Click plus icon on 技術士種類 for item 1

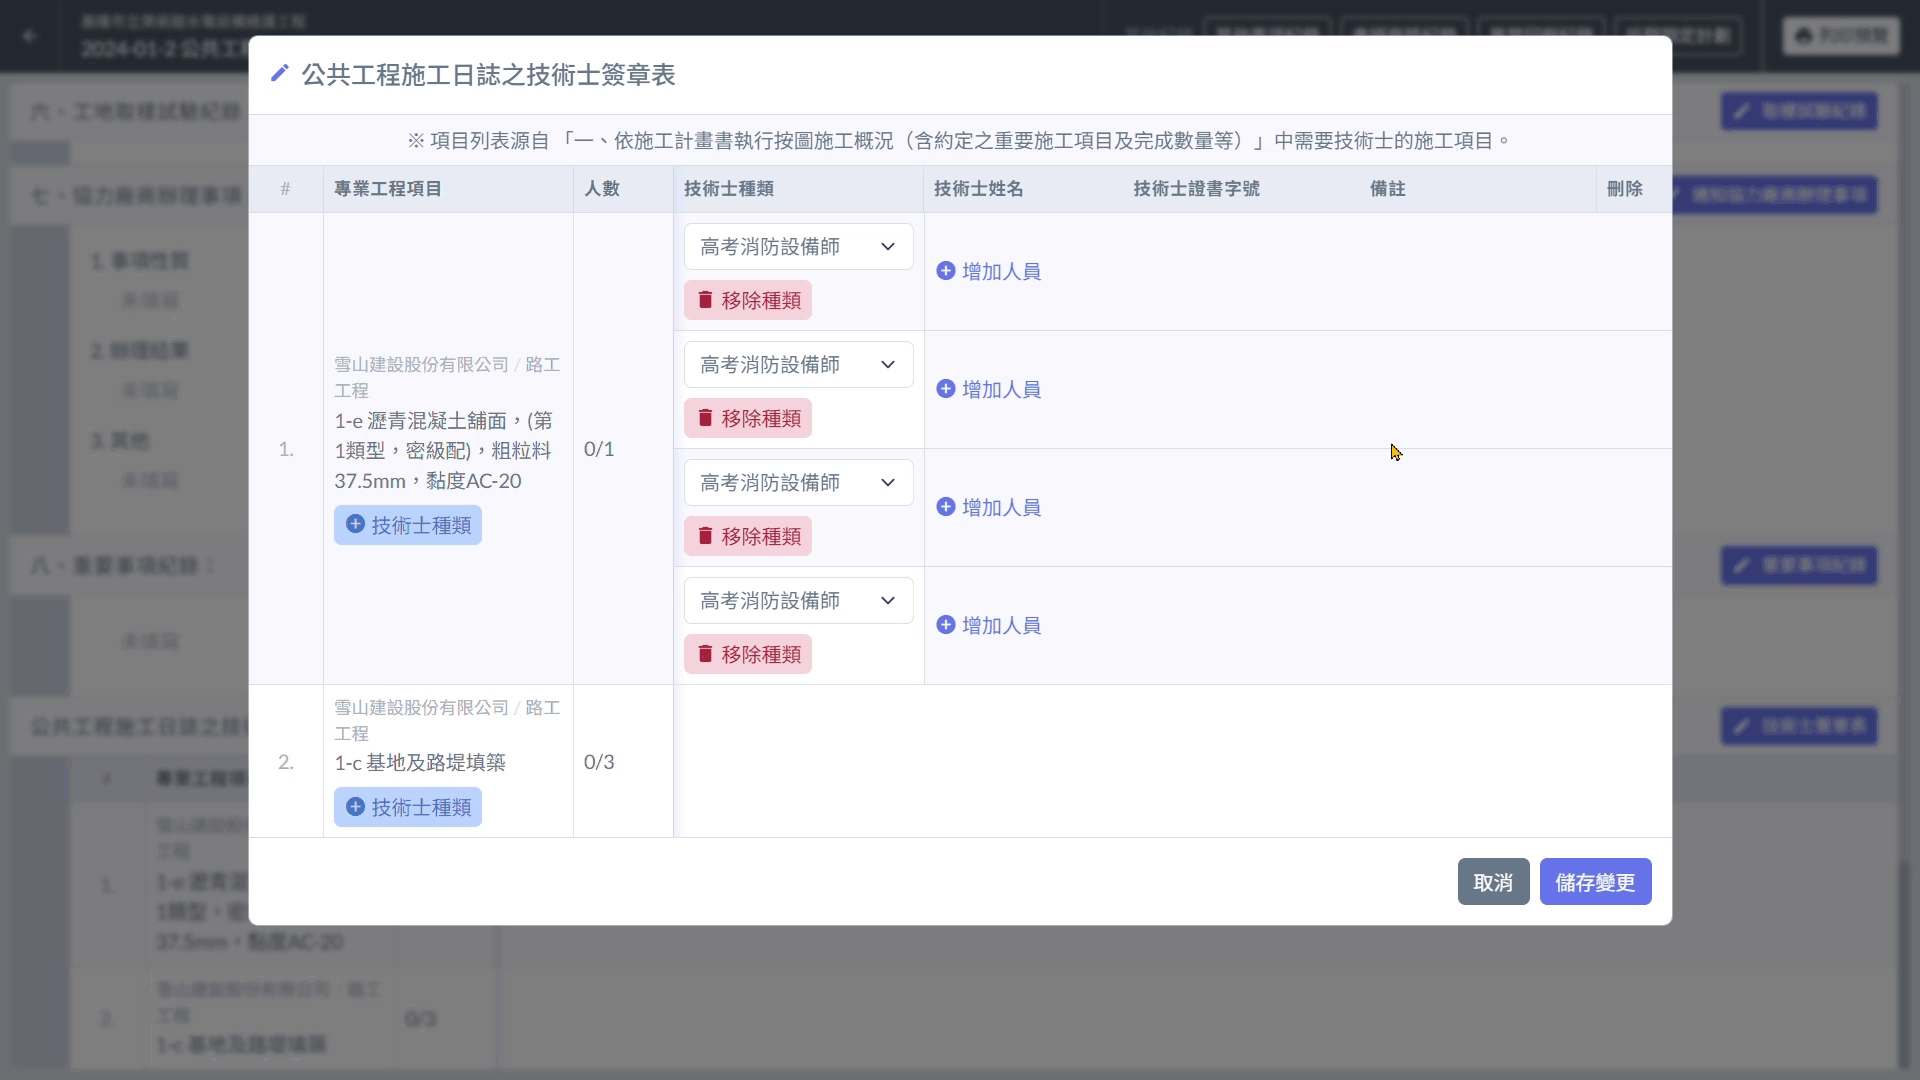point(355,524)
